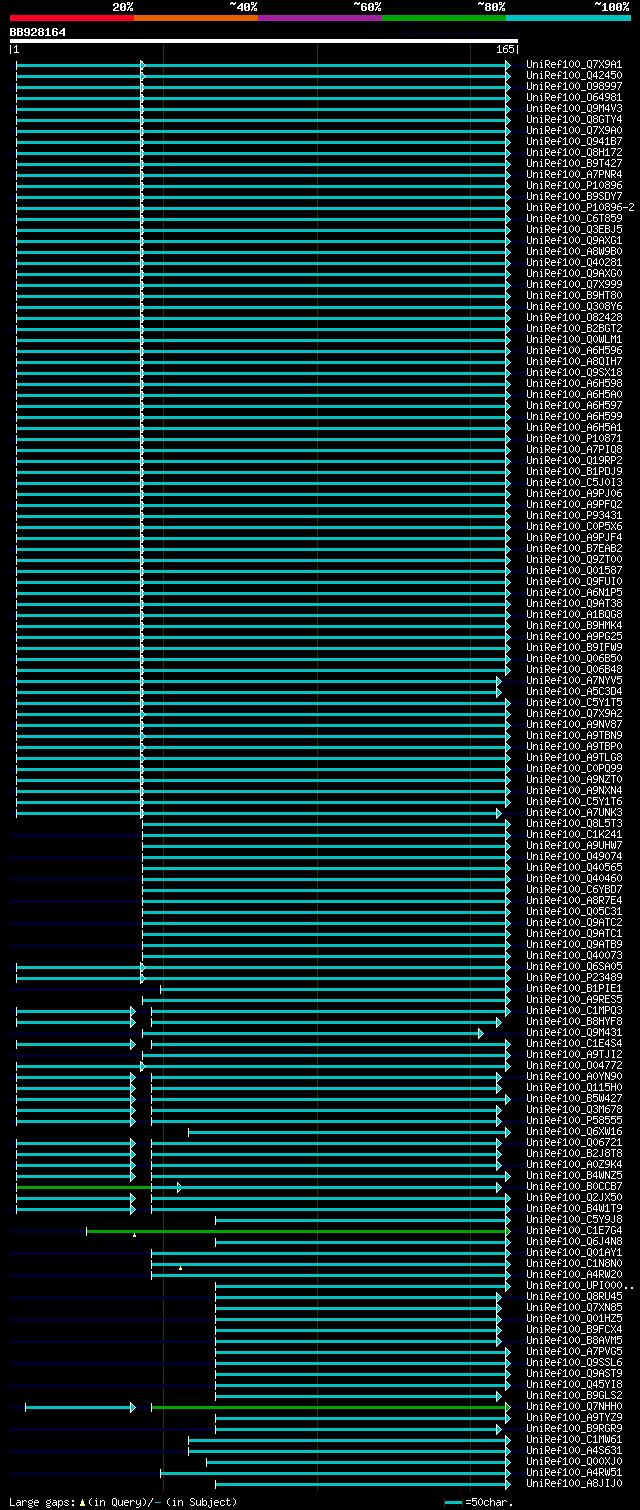Click label UniRef100_O82428
Screen dimensions: 640x1510
[x=574, y=318]
